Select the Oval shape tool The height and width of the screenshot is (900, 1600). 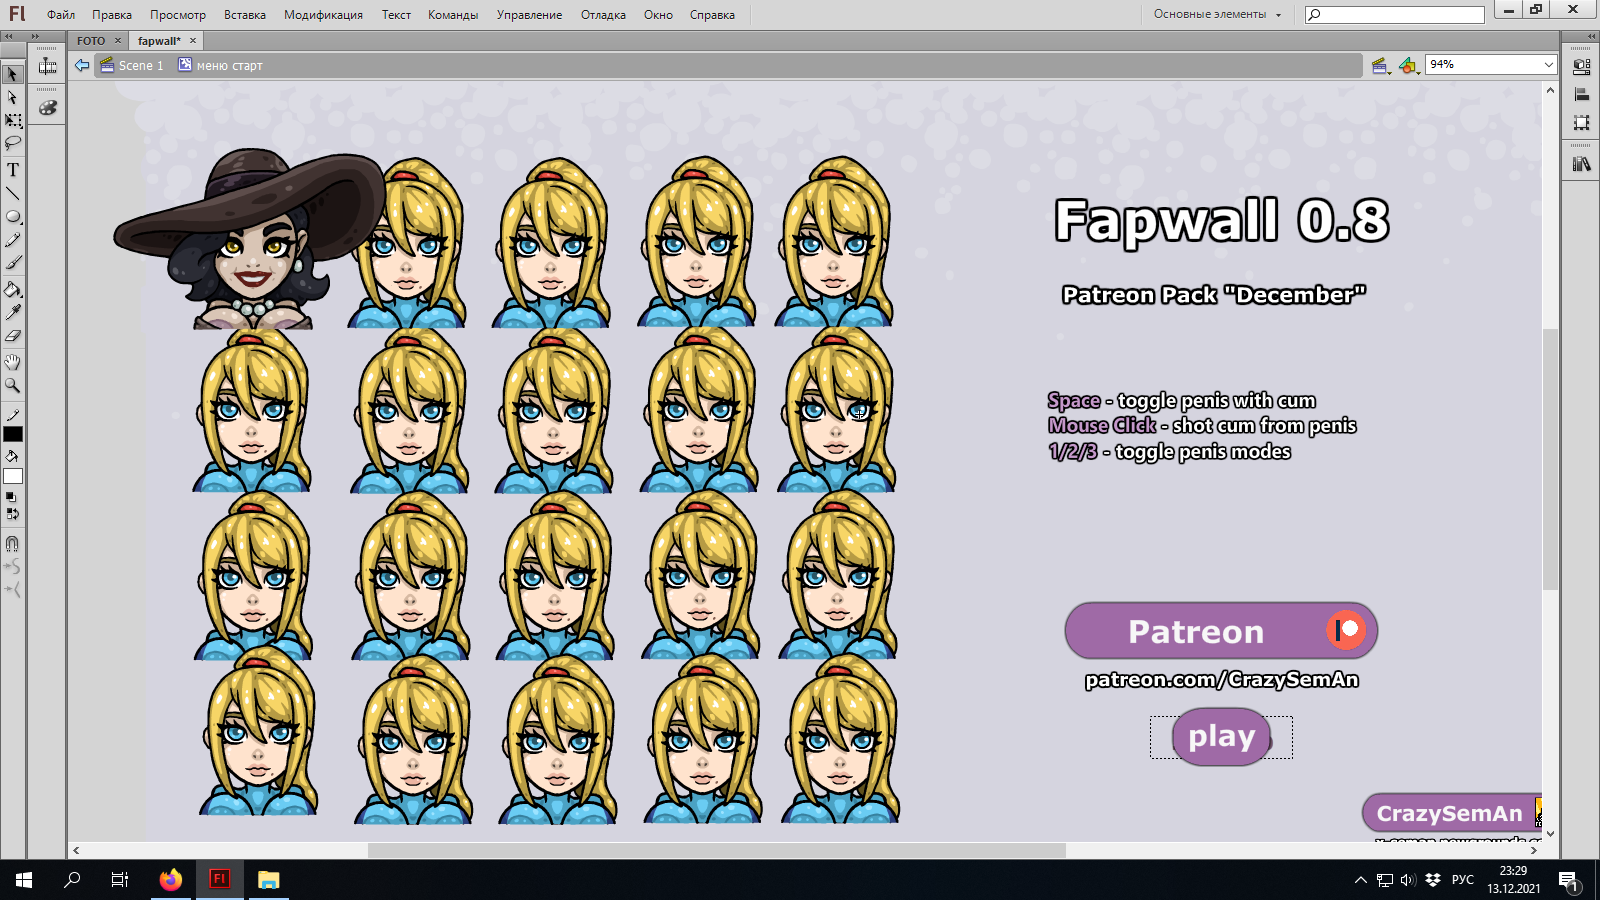[x=13, y=216]
